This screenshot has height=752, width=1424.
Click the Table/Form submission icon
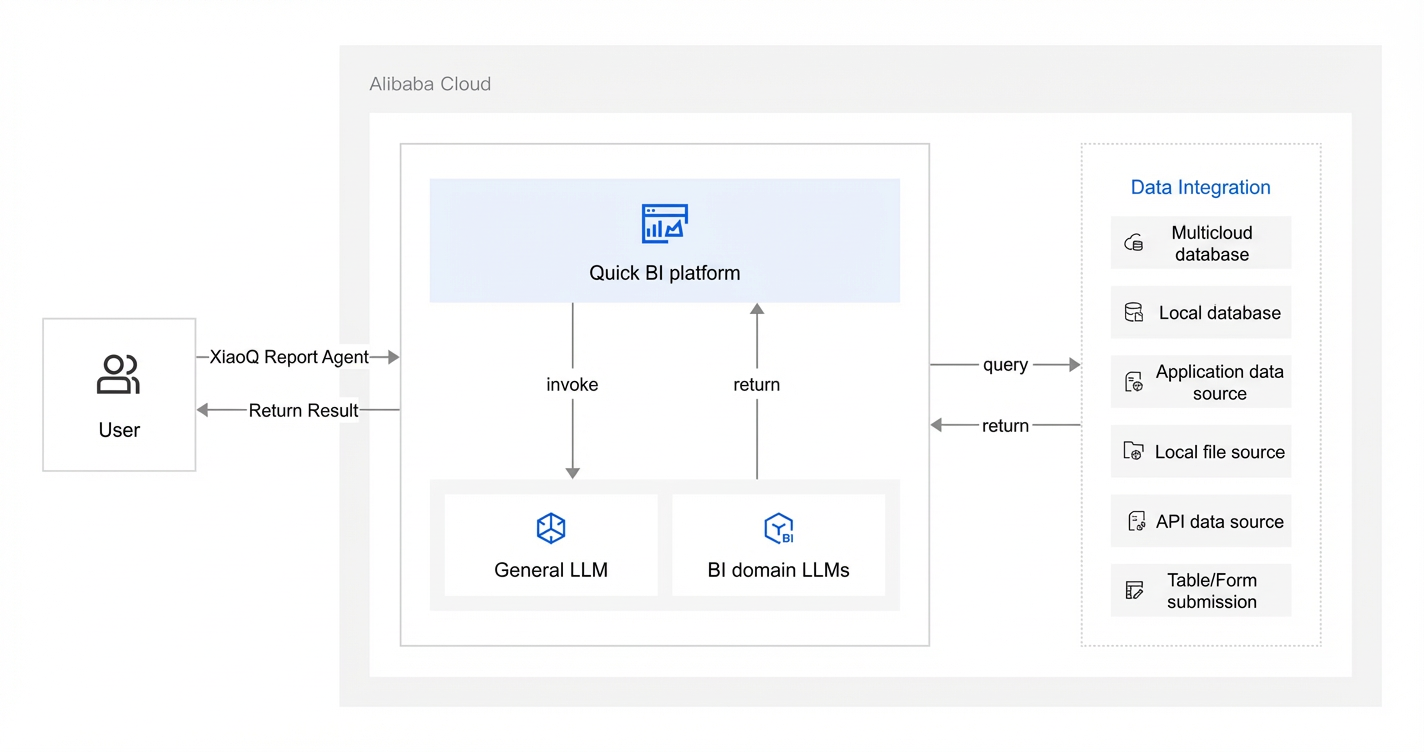tap(1134, 590)
